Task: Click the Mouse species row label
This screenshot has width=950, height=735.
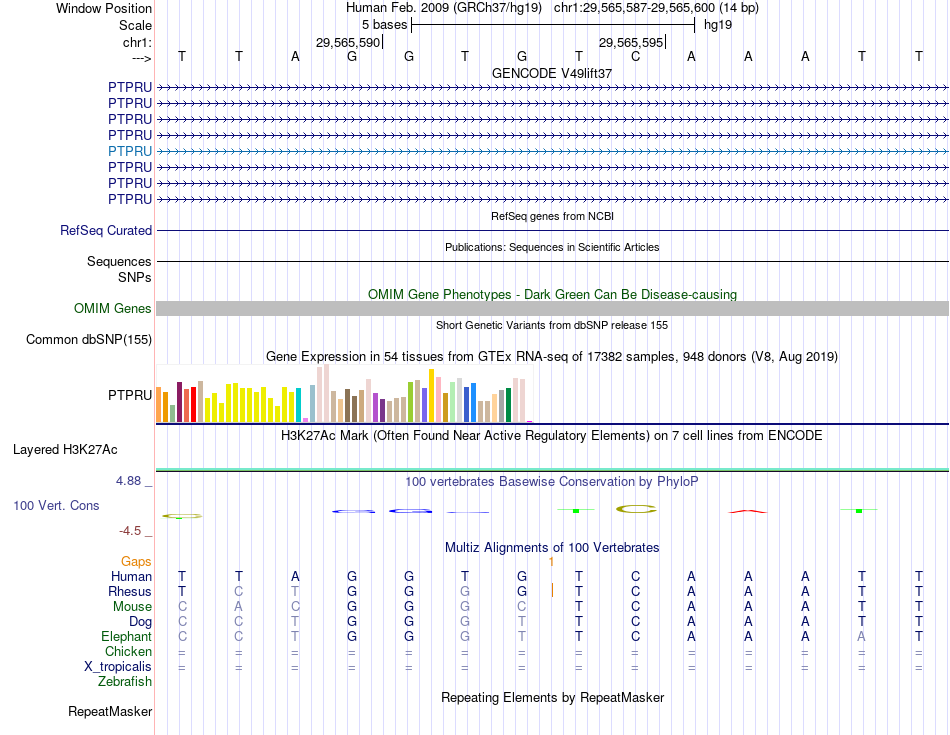Action: (x=132, y=607)
